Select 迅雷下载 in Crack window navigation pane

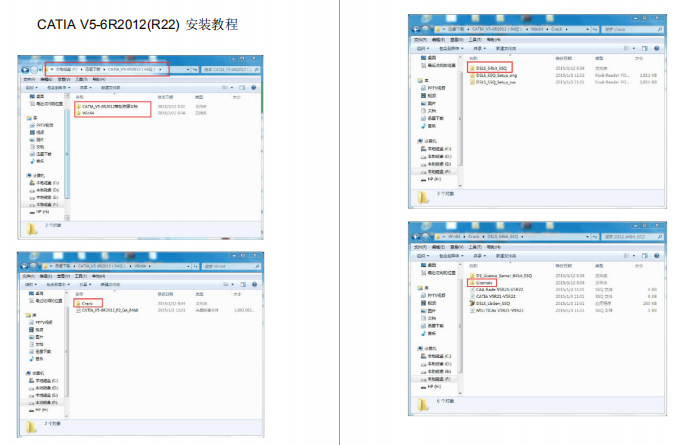(x=432, y=118)
